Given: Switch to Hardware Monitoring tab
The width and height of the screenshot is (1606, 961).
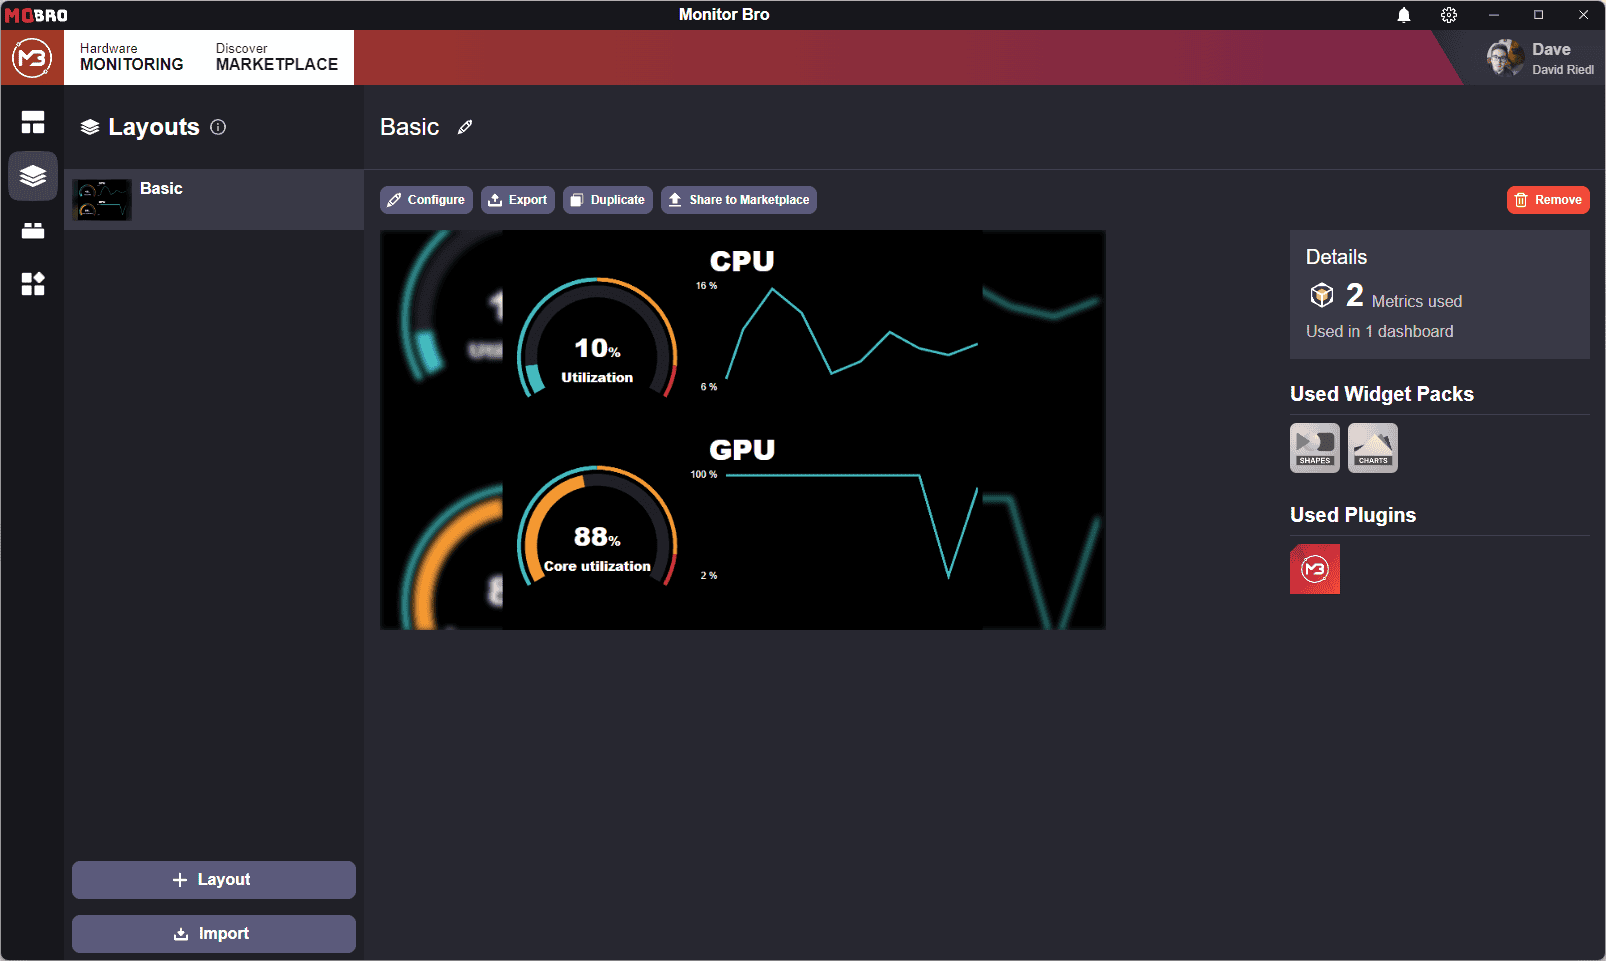Looking at the screenshot, I should (132, 57).
